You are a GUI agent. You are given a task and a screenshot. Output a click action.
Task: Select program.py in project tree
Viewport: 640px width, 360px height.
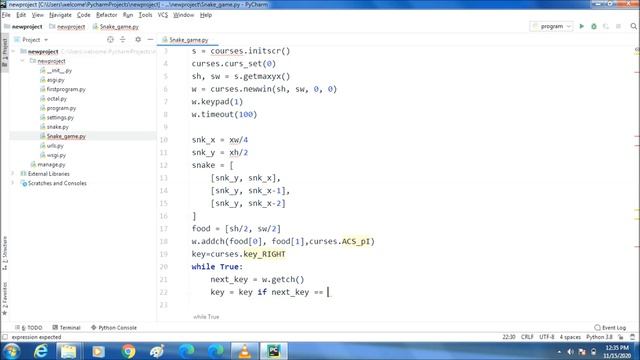click(61, 108)
